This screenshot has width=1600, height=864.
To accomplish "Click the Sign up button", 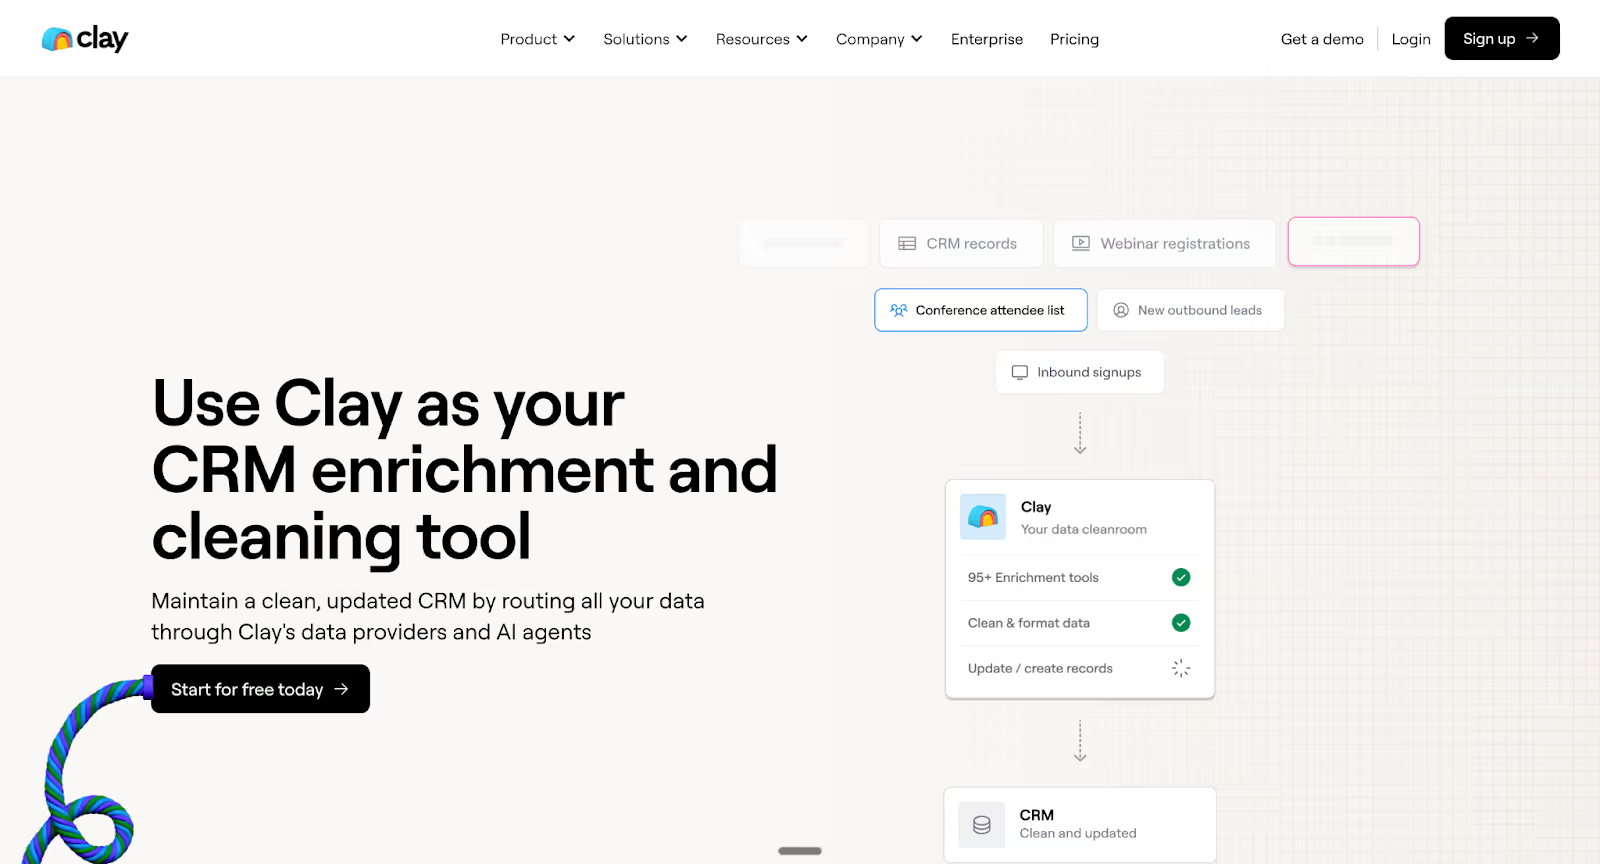I will (1502, 38).
